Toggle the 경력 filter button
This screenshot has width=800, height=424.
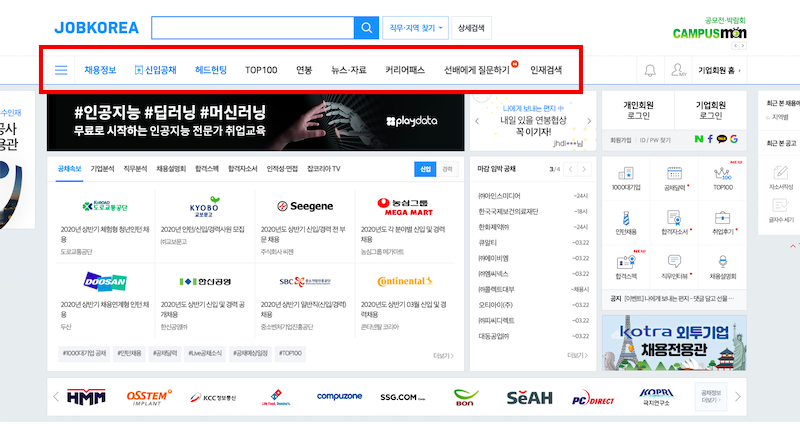point(446,169)
